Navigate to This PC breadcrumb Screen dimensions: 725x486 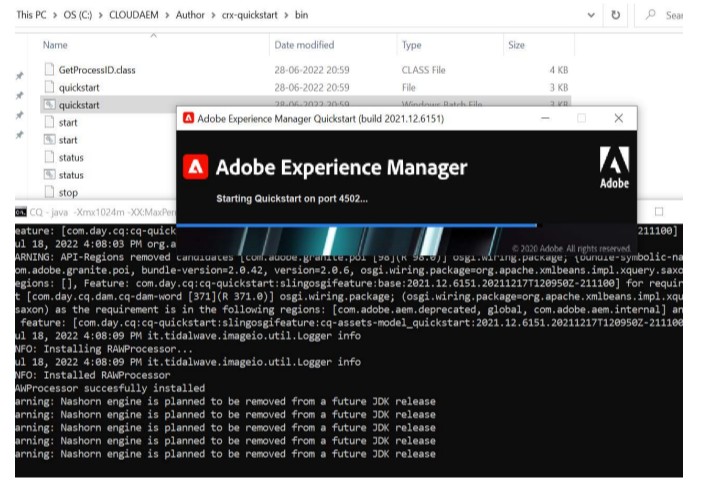31,15
